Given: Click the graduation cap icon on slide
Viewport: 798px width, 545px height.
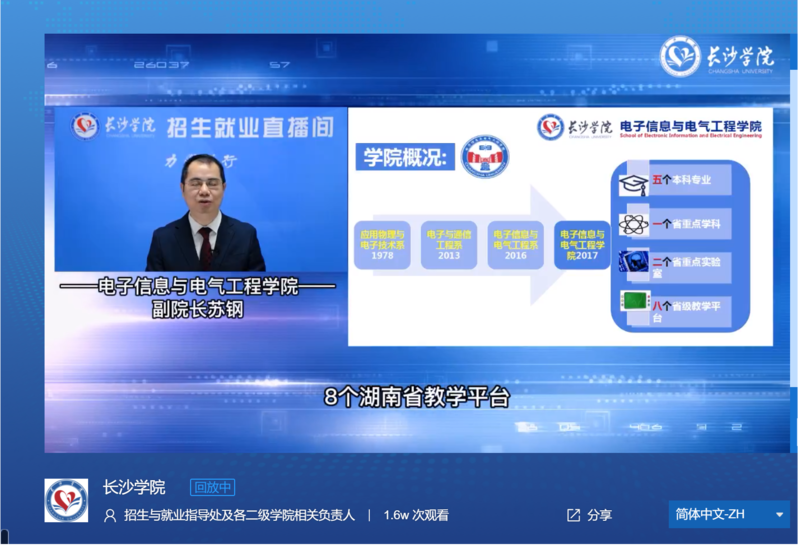Looking at the screenshot, I should point(633,184).
